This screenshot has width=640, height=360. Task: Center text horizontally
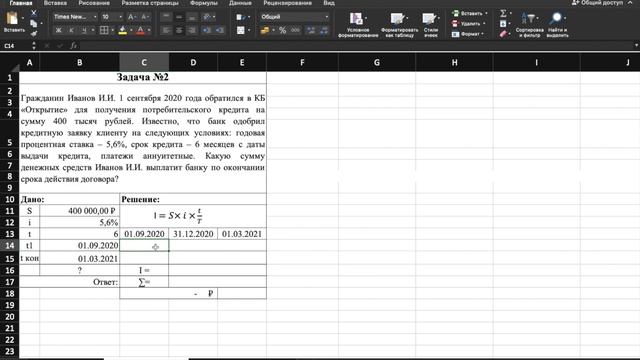click(x=179, y=30)
